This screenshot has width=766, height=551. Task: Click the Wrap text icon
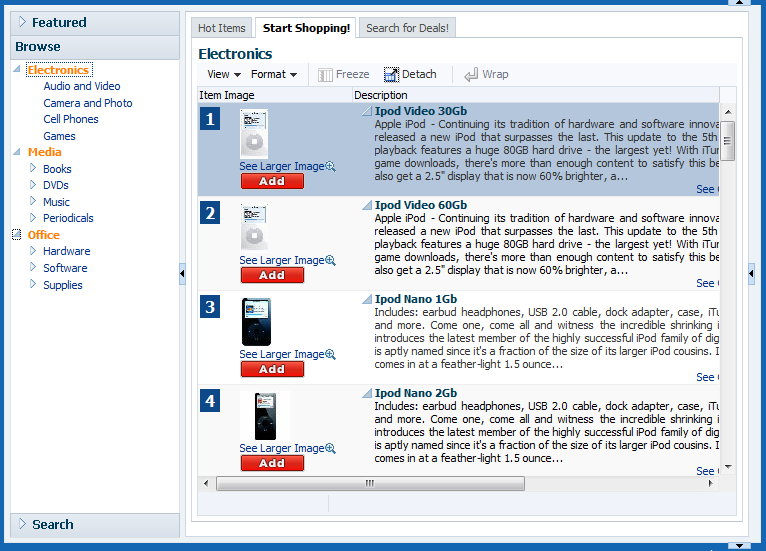coord(471,75)
